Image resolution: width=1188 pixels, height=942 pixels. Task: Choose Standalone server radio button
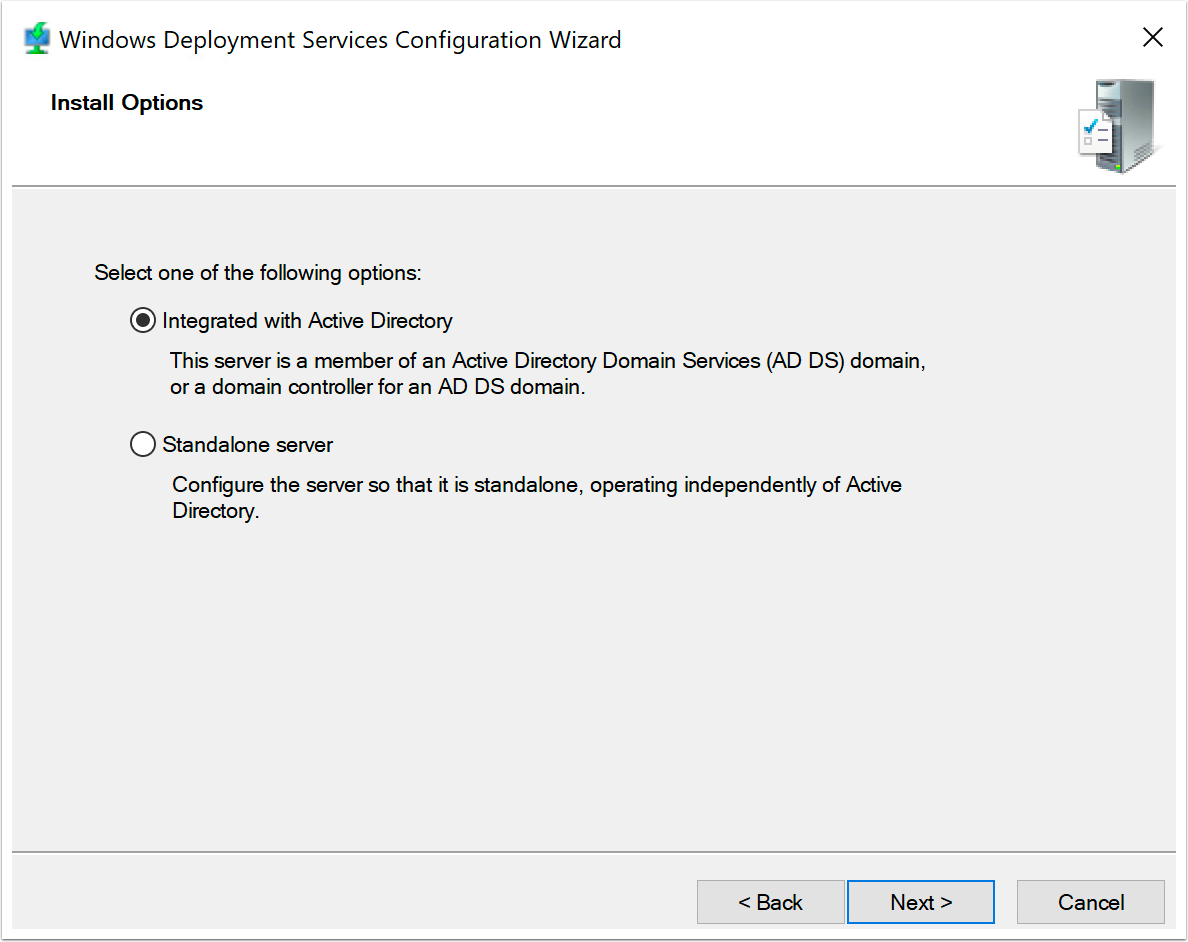142,443
